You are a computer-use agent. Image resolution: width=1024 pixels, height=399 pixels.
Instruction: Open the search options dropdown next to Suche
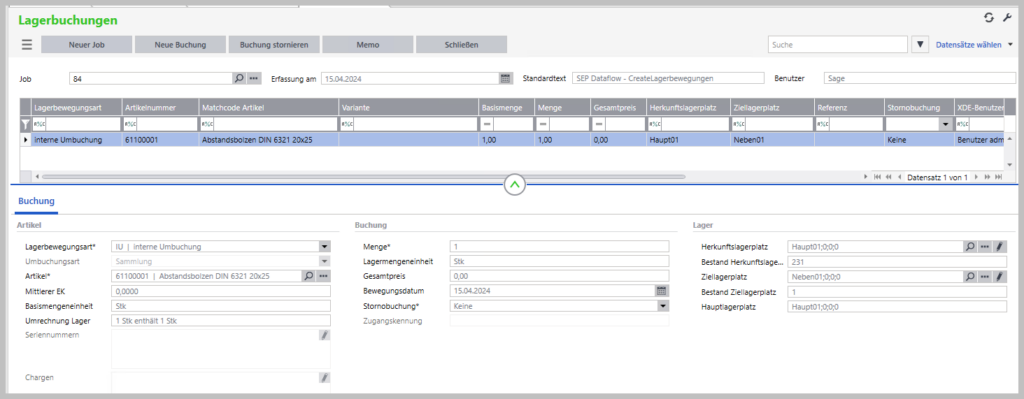pos(920,44)
